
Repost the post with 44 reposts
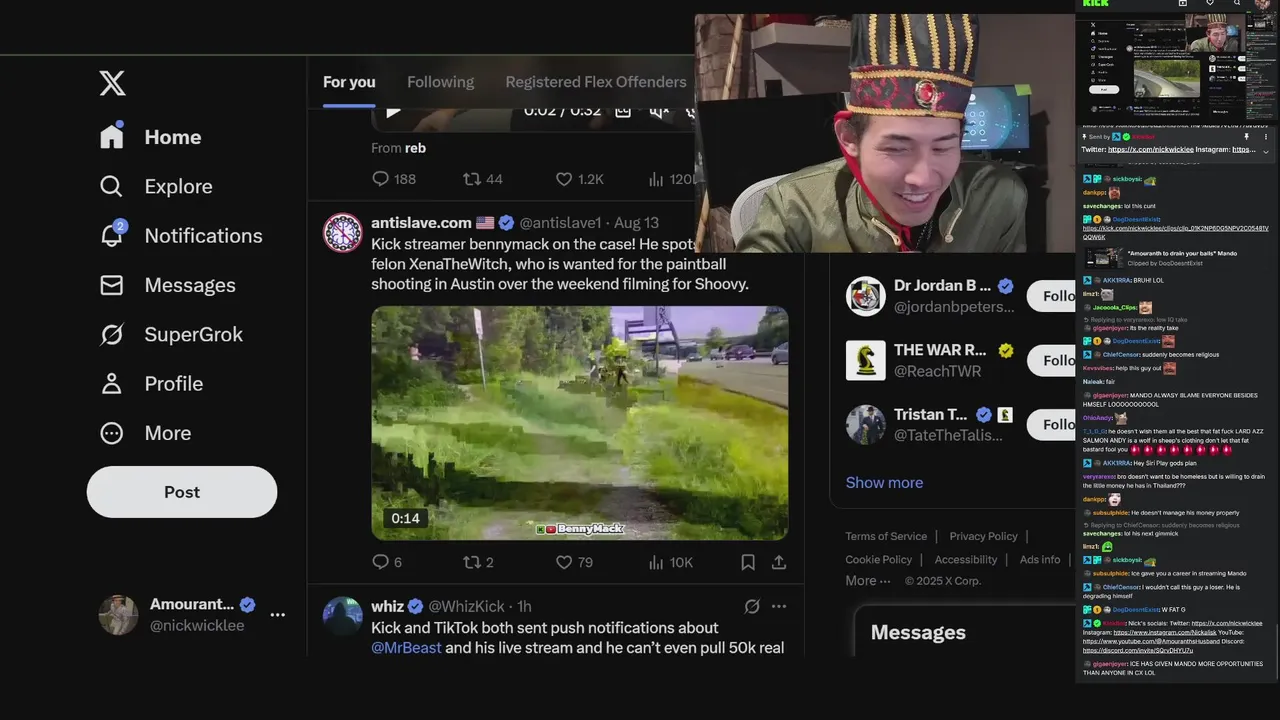[x=471, y=179]
